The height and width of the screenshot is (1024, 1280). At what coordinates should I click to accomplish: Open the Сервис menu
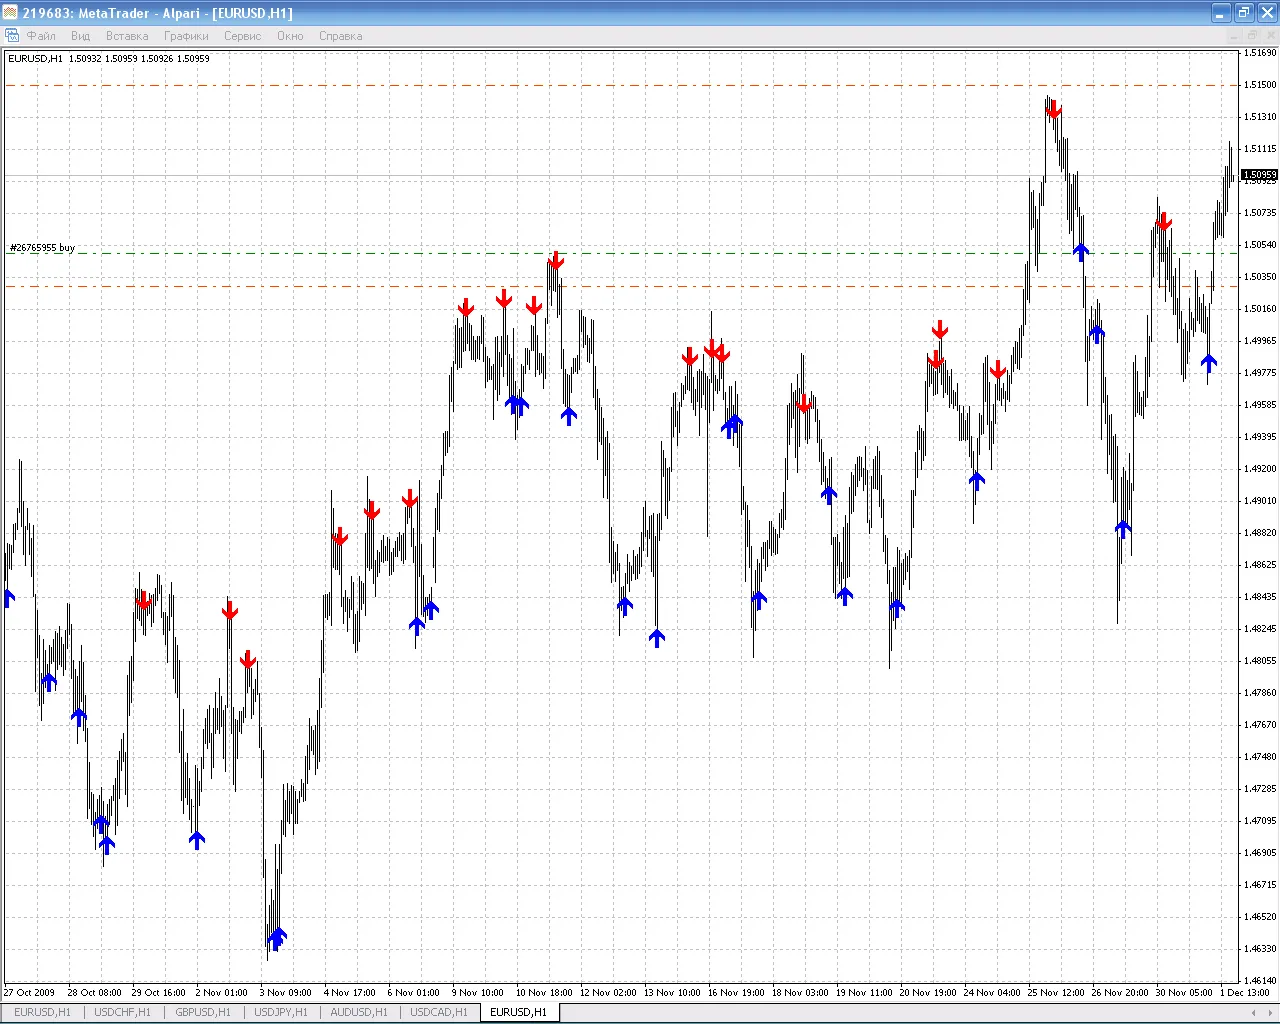242,36
